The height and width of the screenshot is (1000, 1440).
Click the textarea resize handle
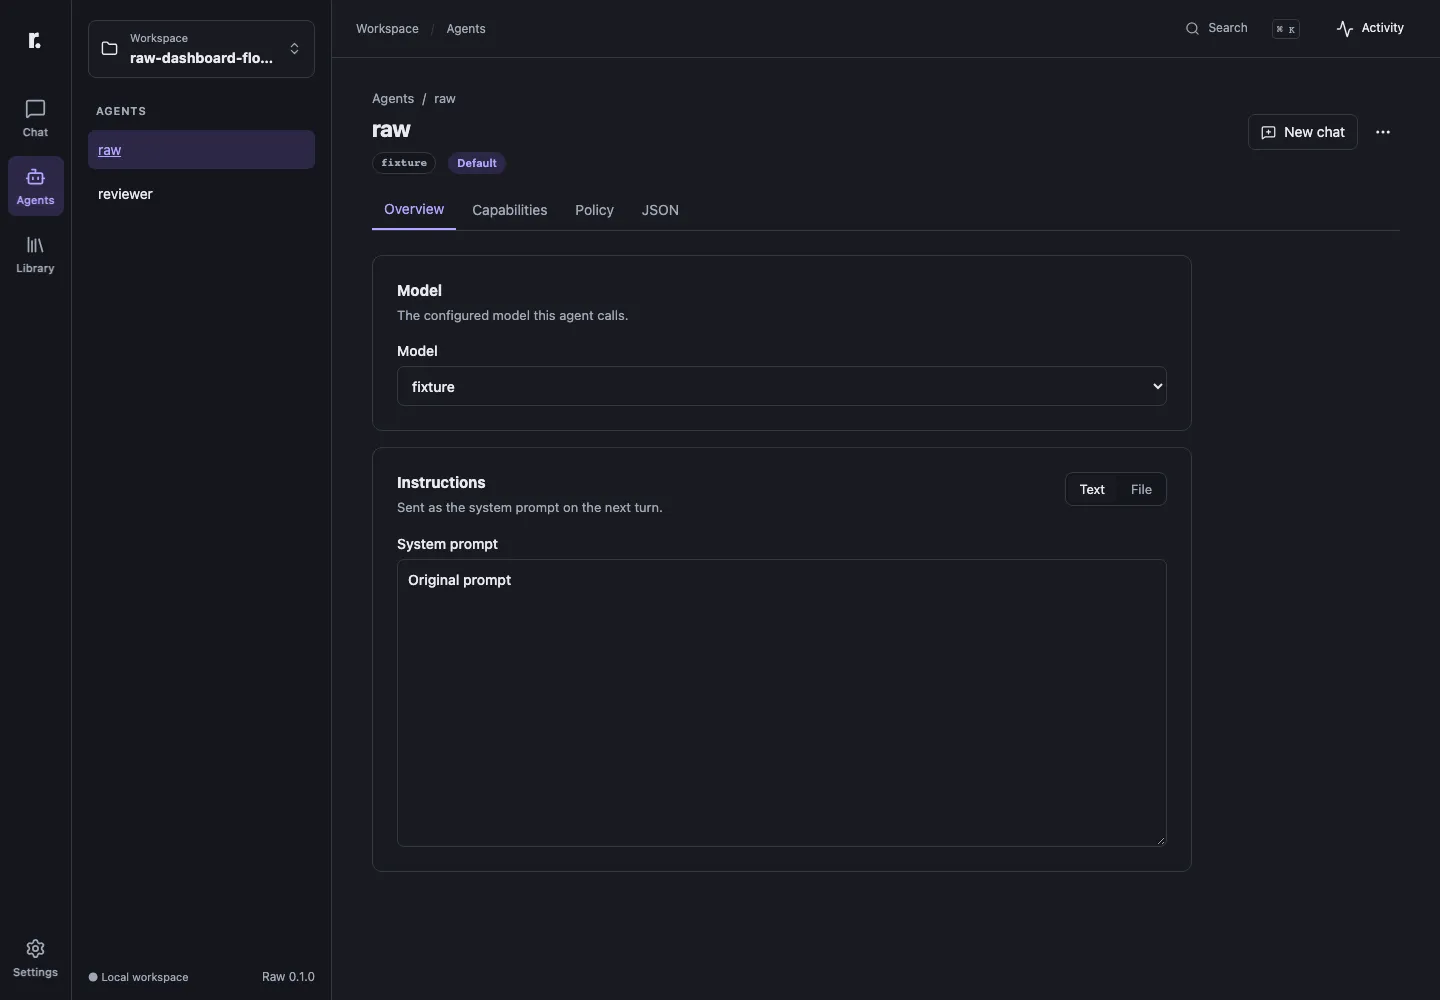pos(1160,840)
